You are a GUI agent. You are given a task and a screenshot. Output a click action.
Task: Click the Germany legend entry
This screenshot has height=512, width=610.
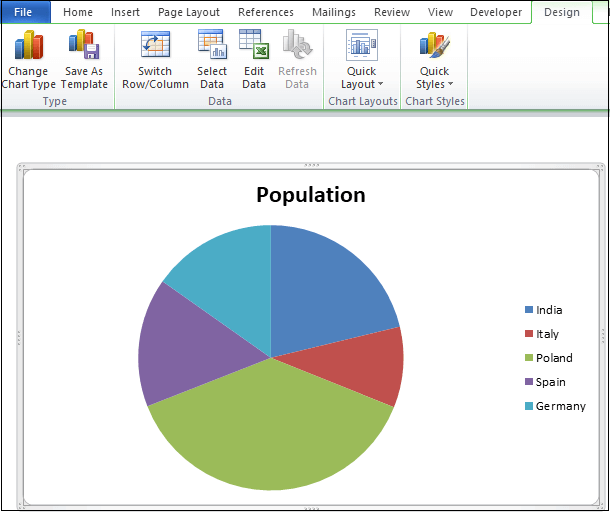click(x=560, y=406)
